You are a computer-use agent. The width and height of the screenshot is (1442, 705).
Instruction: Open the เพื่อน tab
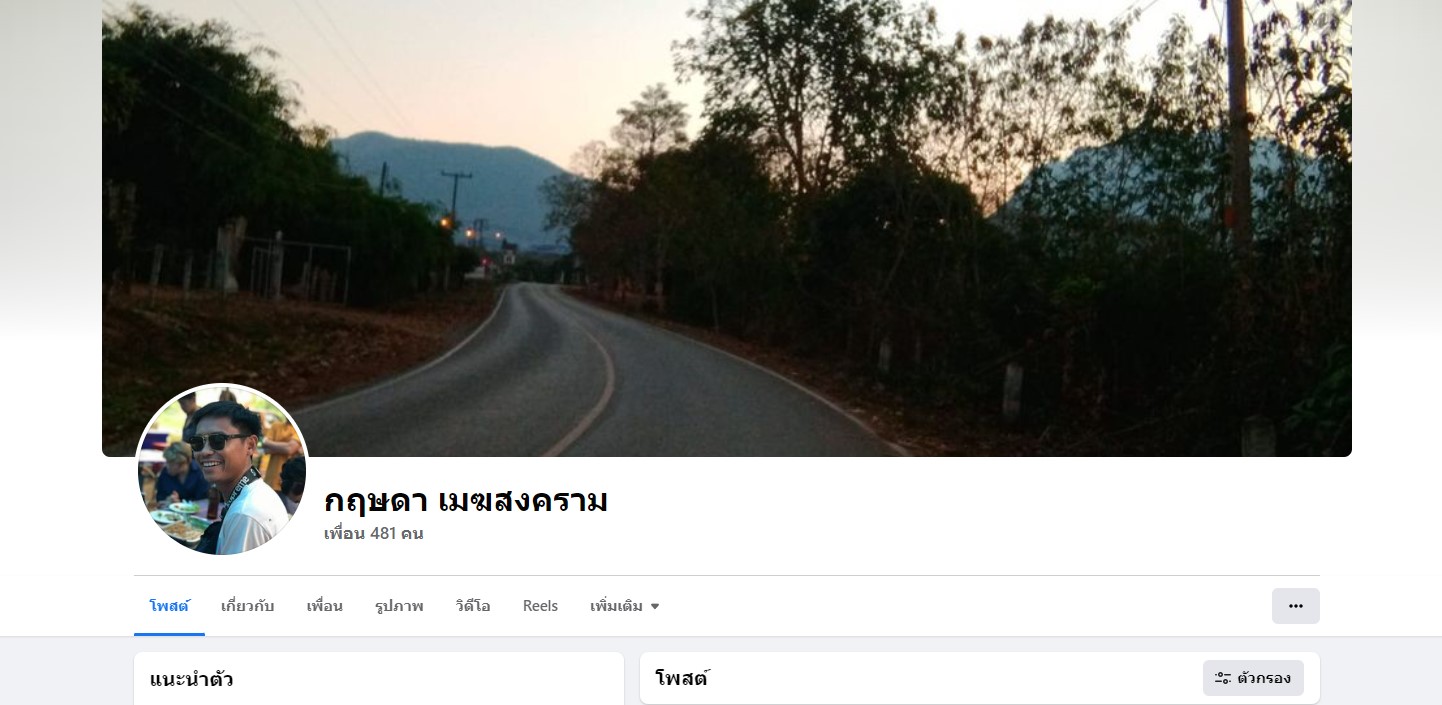click(x=325, y=606)
